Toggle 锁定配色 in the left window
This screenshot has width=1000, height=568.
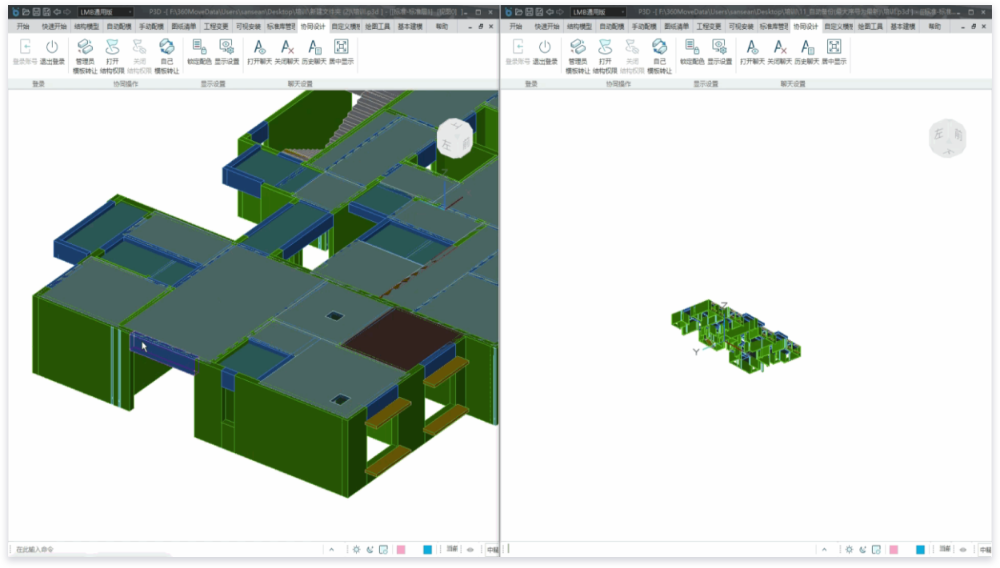coord(198,48)
